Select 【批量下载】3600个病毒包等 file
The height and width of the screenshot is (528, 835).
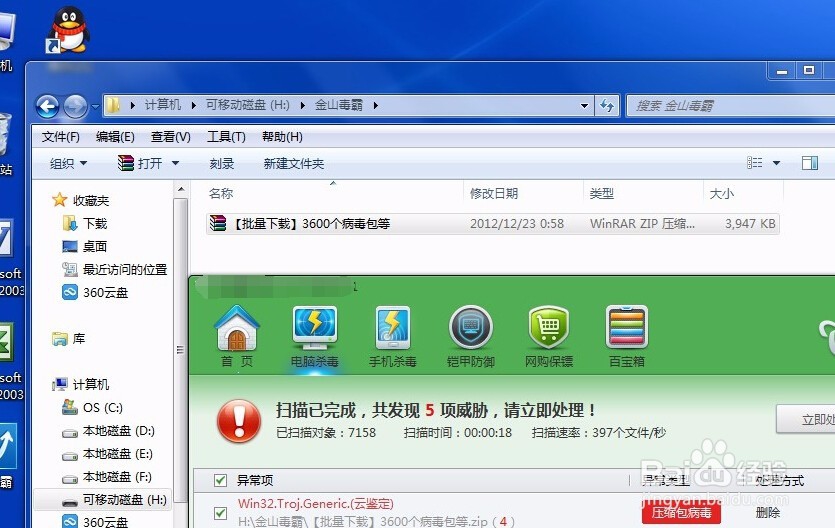(312, 224)
